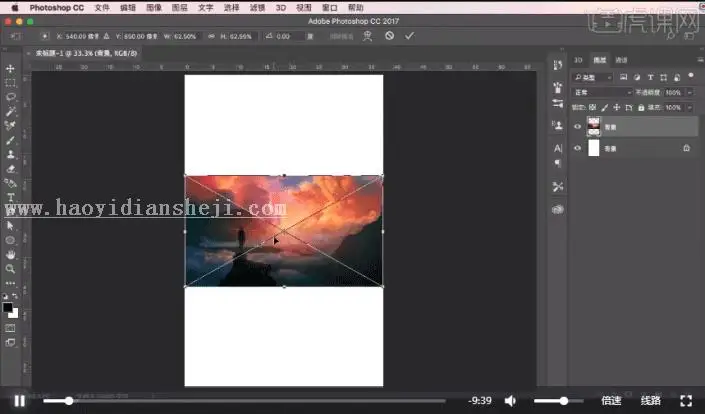Toggle the layer filtering on/off switch
Viewport: 705px width, 414px height.
691,76
